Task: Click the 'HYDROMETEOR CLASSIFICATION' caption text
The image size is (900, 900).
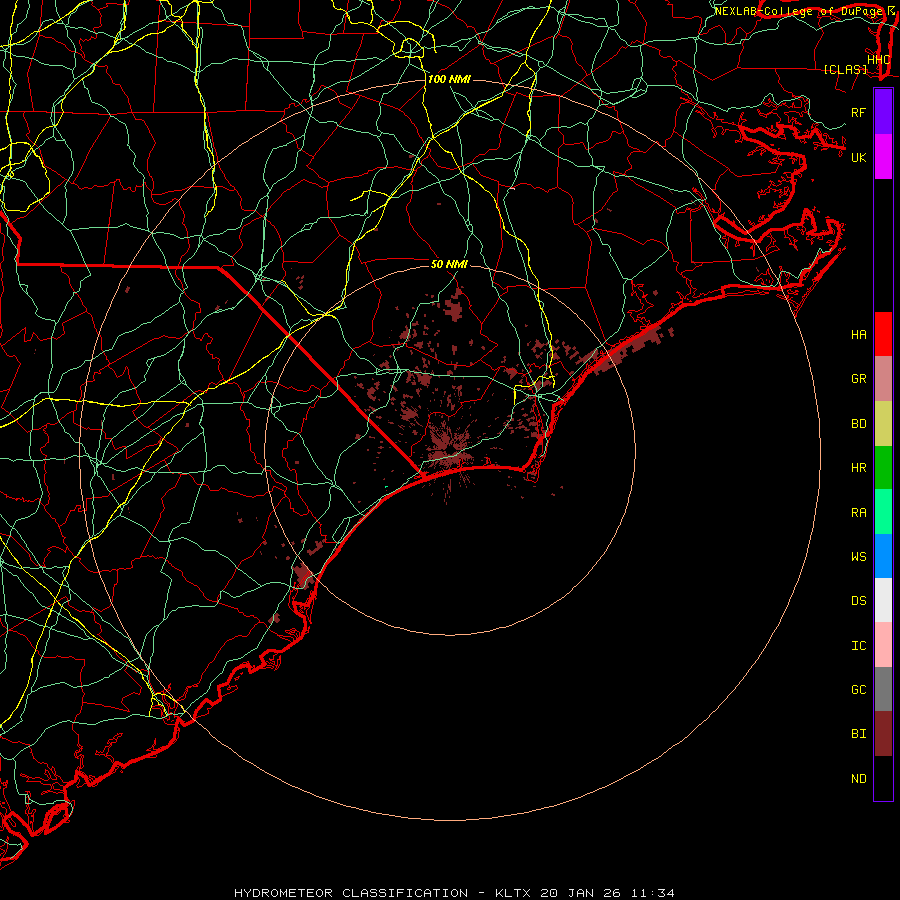Action: [351, 893]
